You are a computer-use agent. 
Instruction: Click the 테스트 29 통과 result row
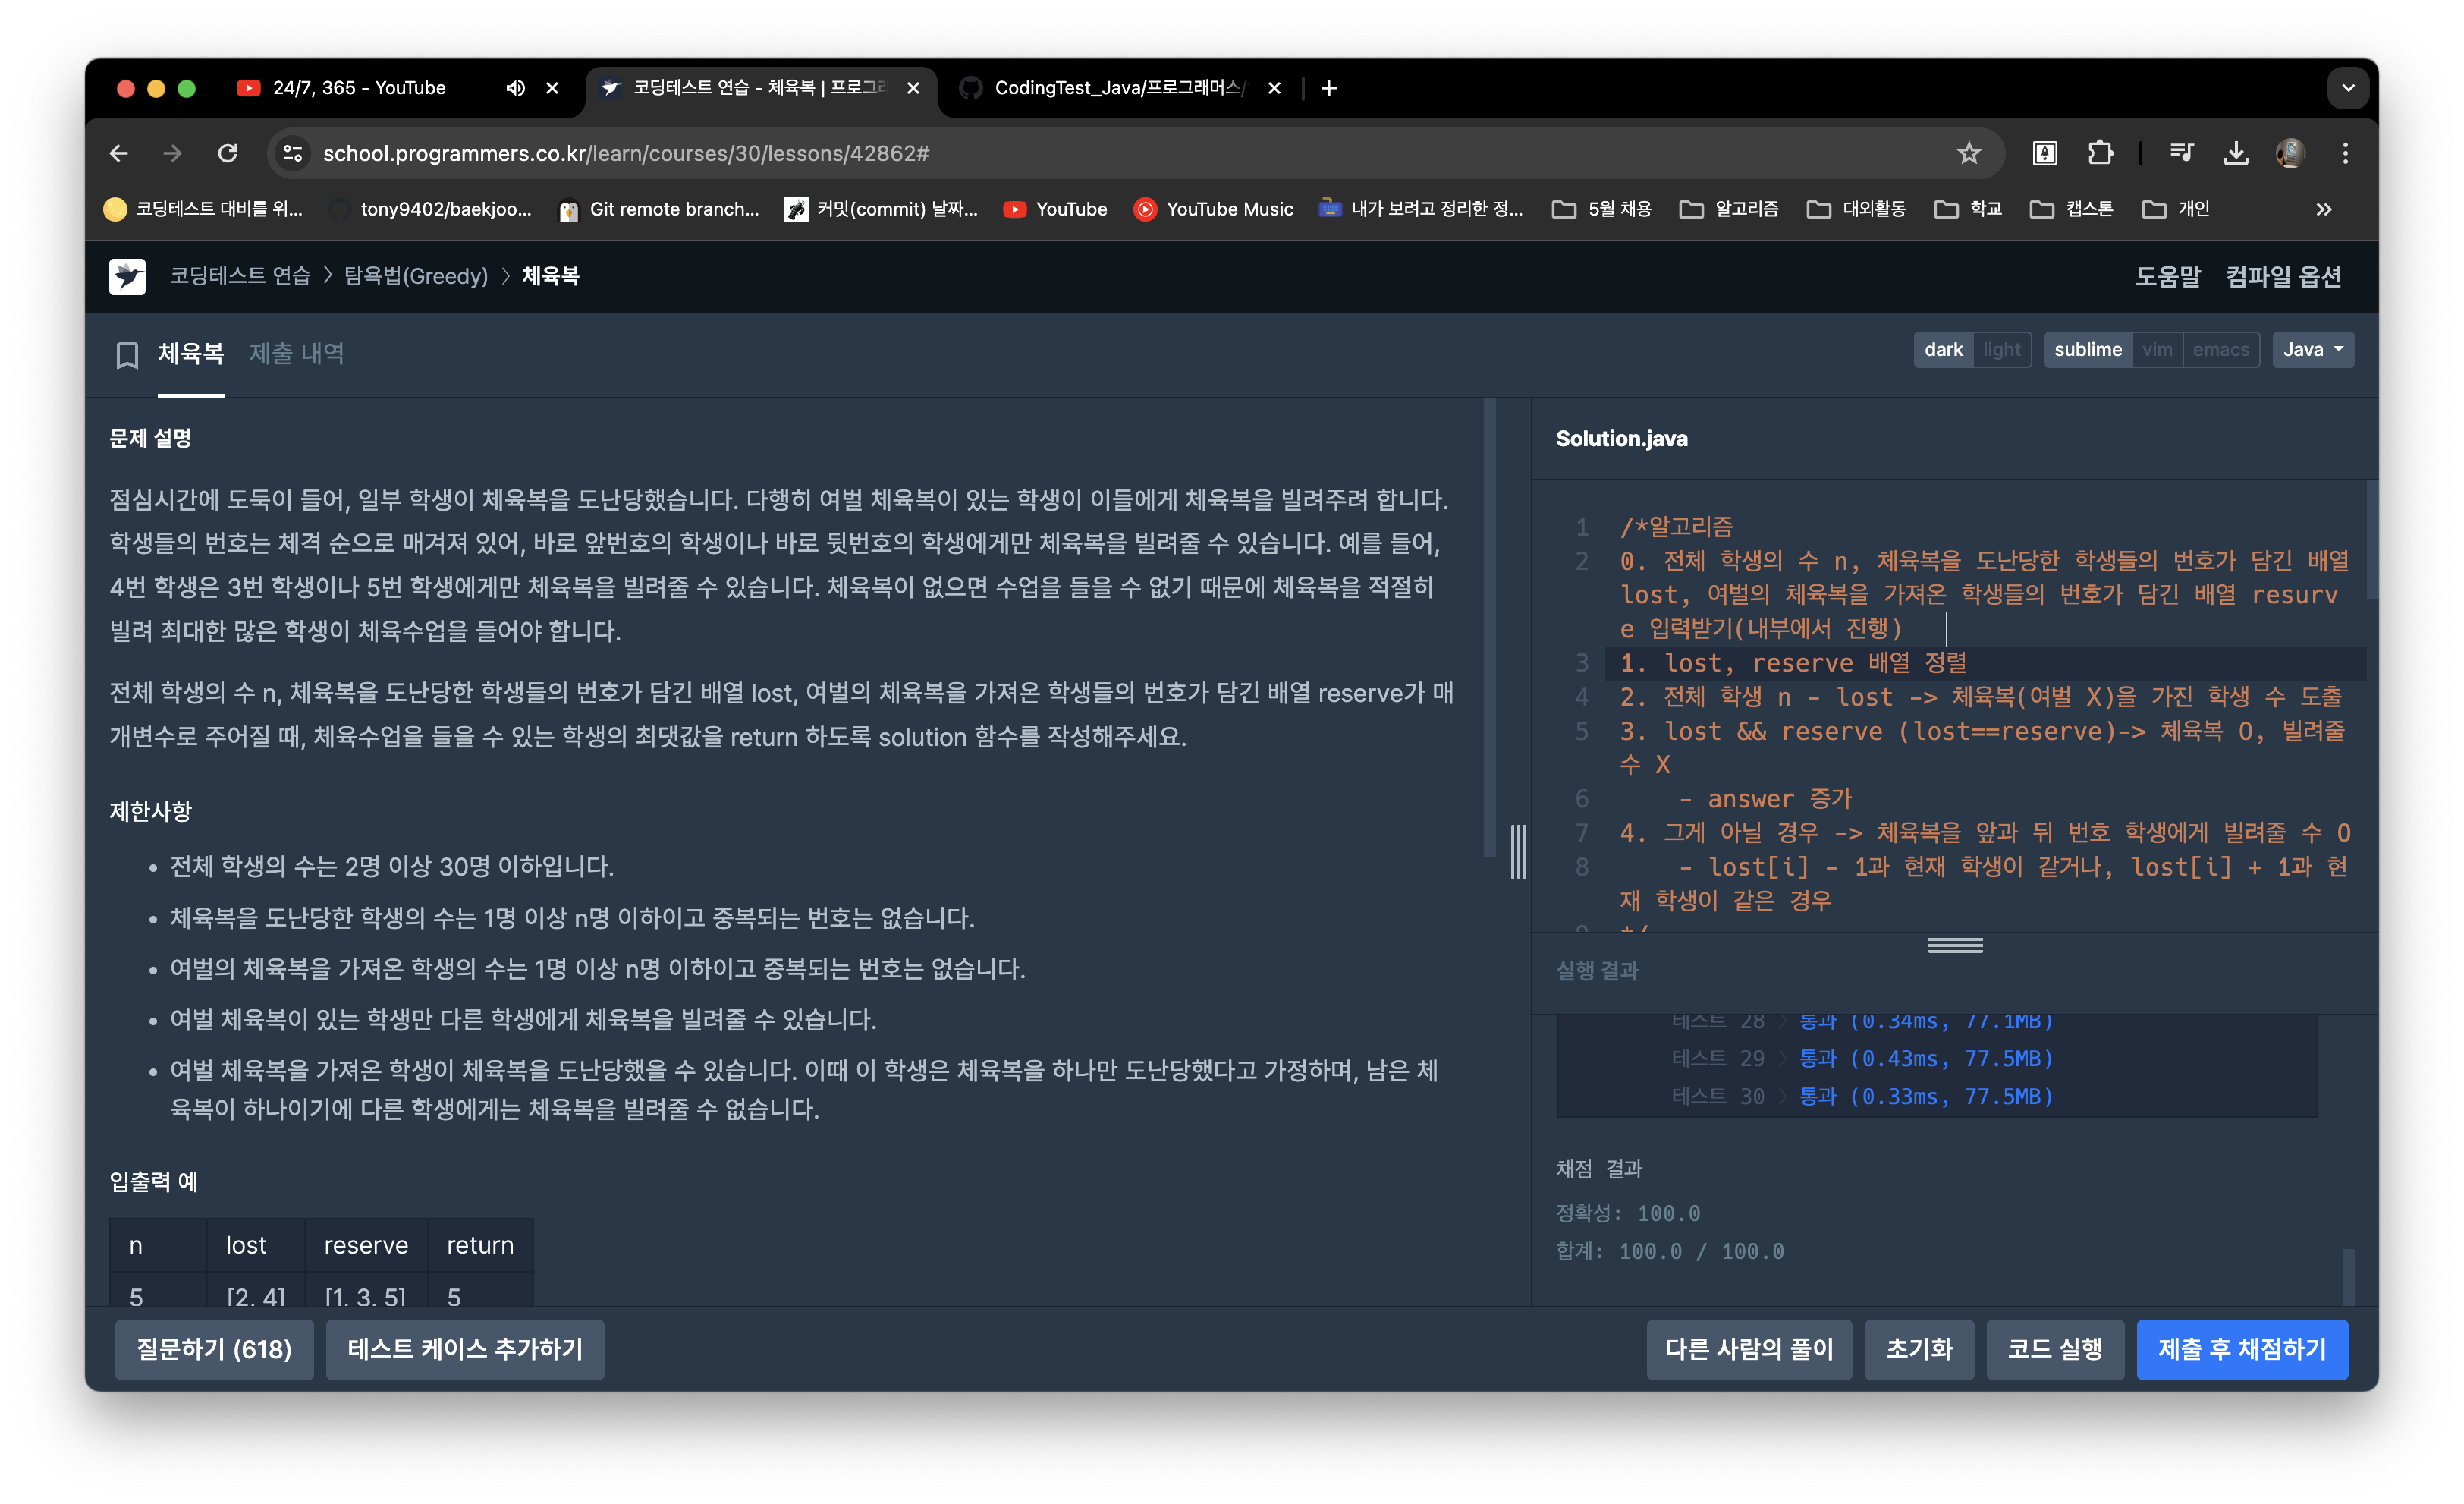[1862, 1059]
